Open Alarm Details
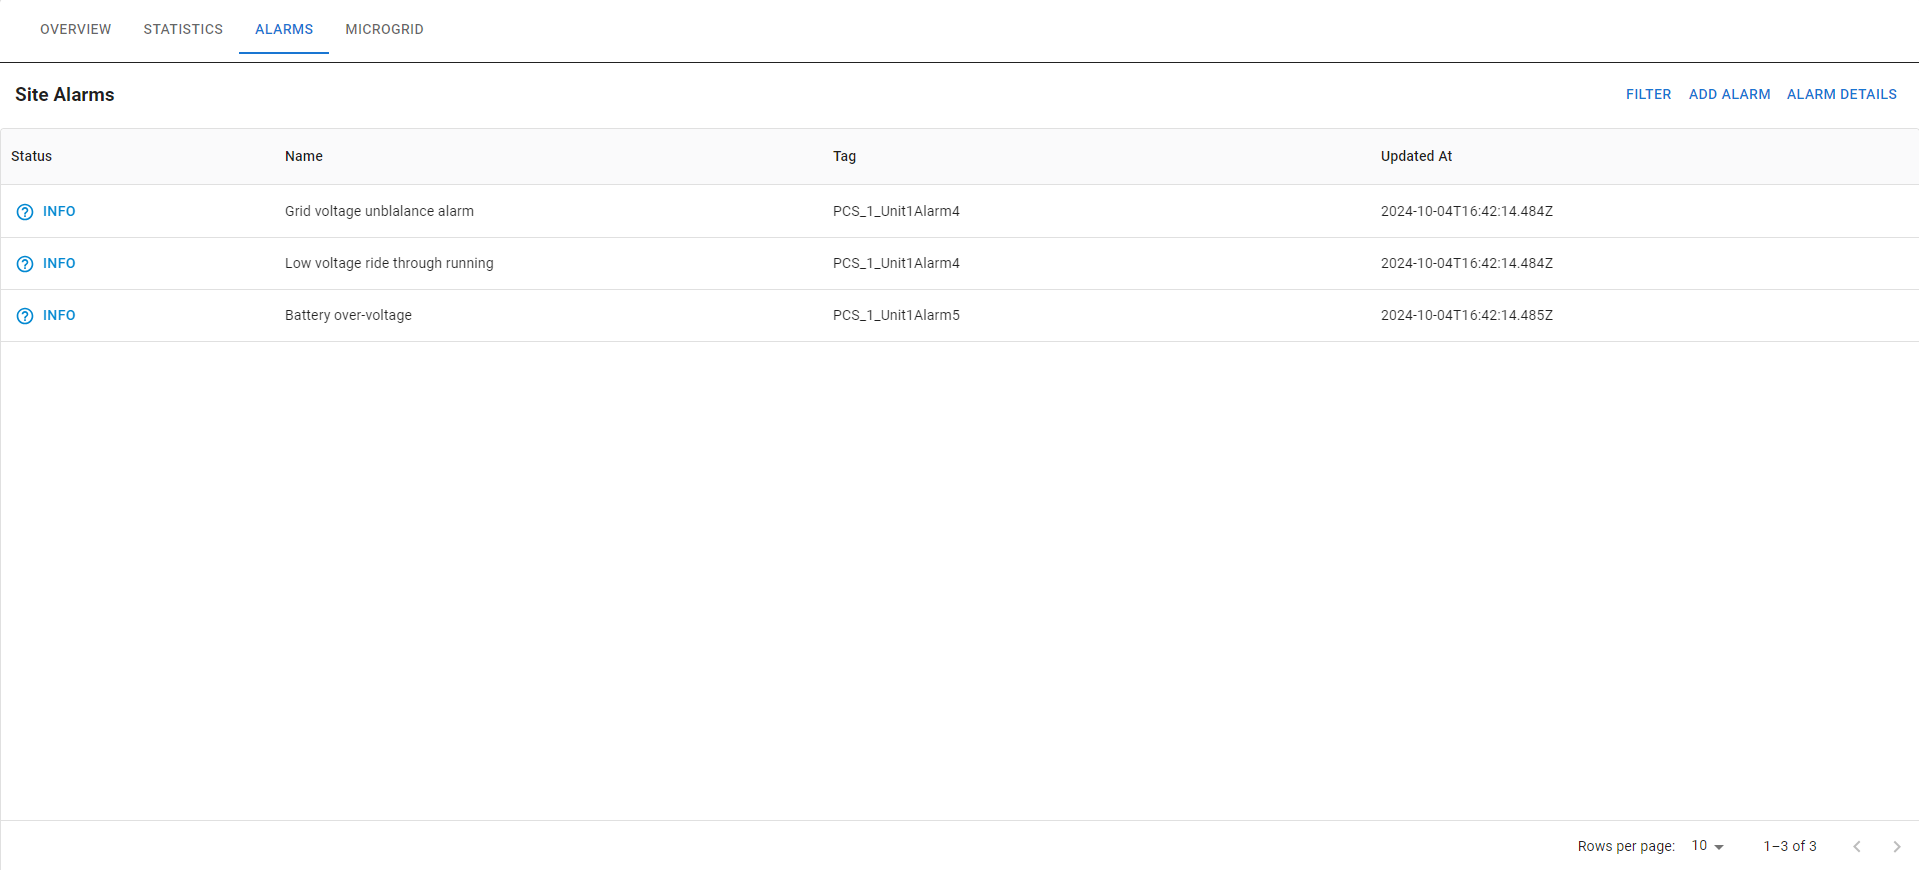 pyautogui.click(x=1841, y=94)
